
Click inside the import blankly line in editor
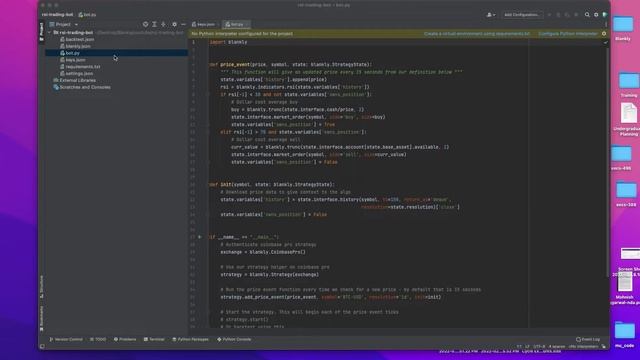(229, 42)
